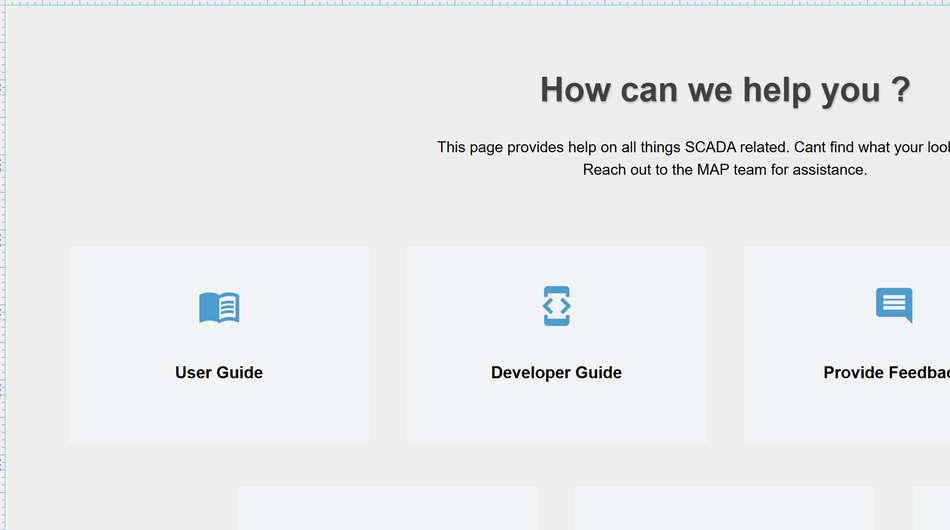The image size is (950, 530).
Task: Click the horizontal ruler along the top edge
Action: tap(475, 3)
